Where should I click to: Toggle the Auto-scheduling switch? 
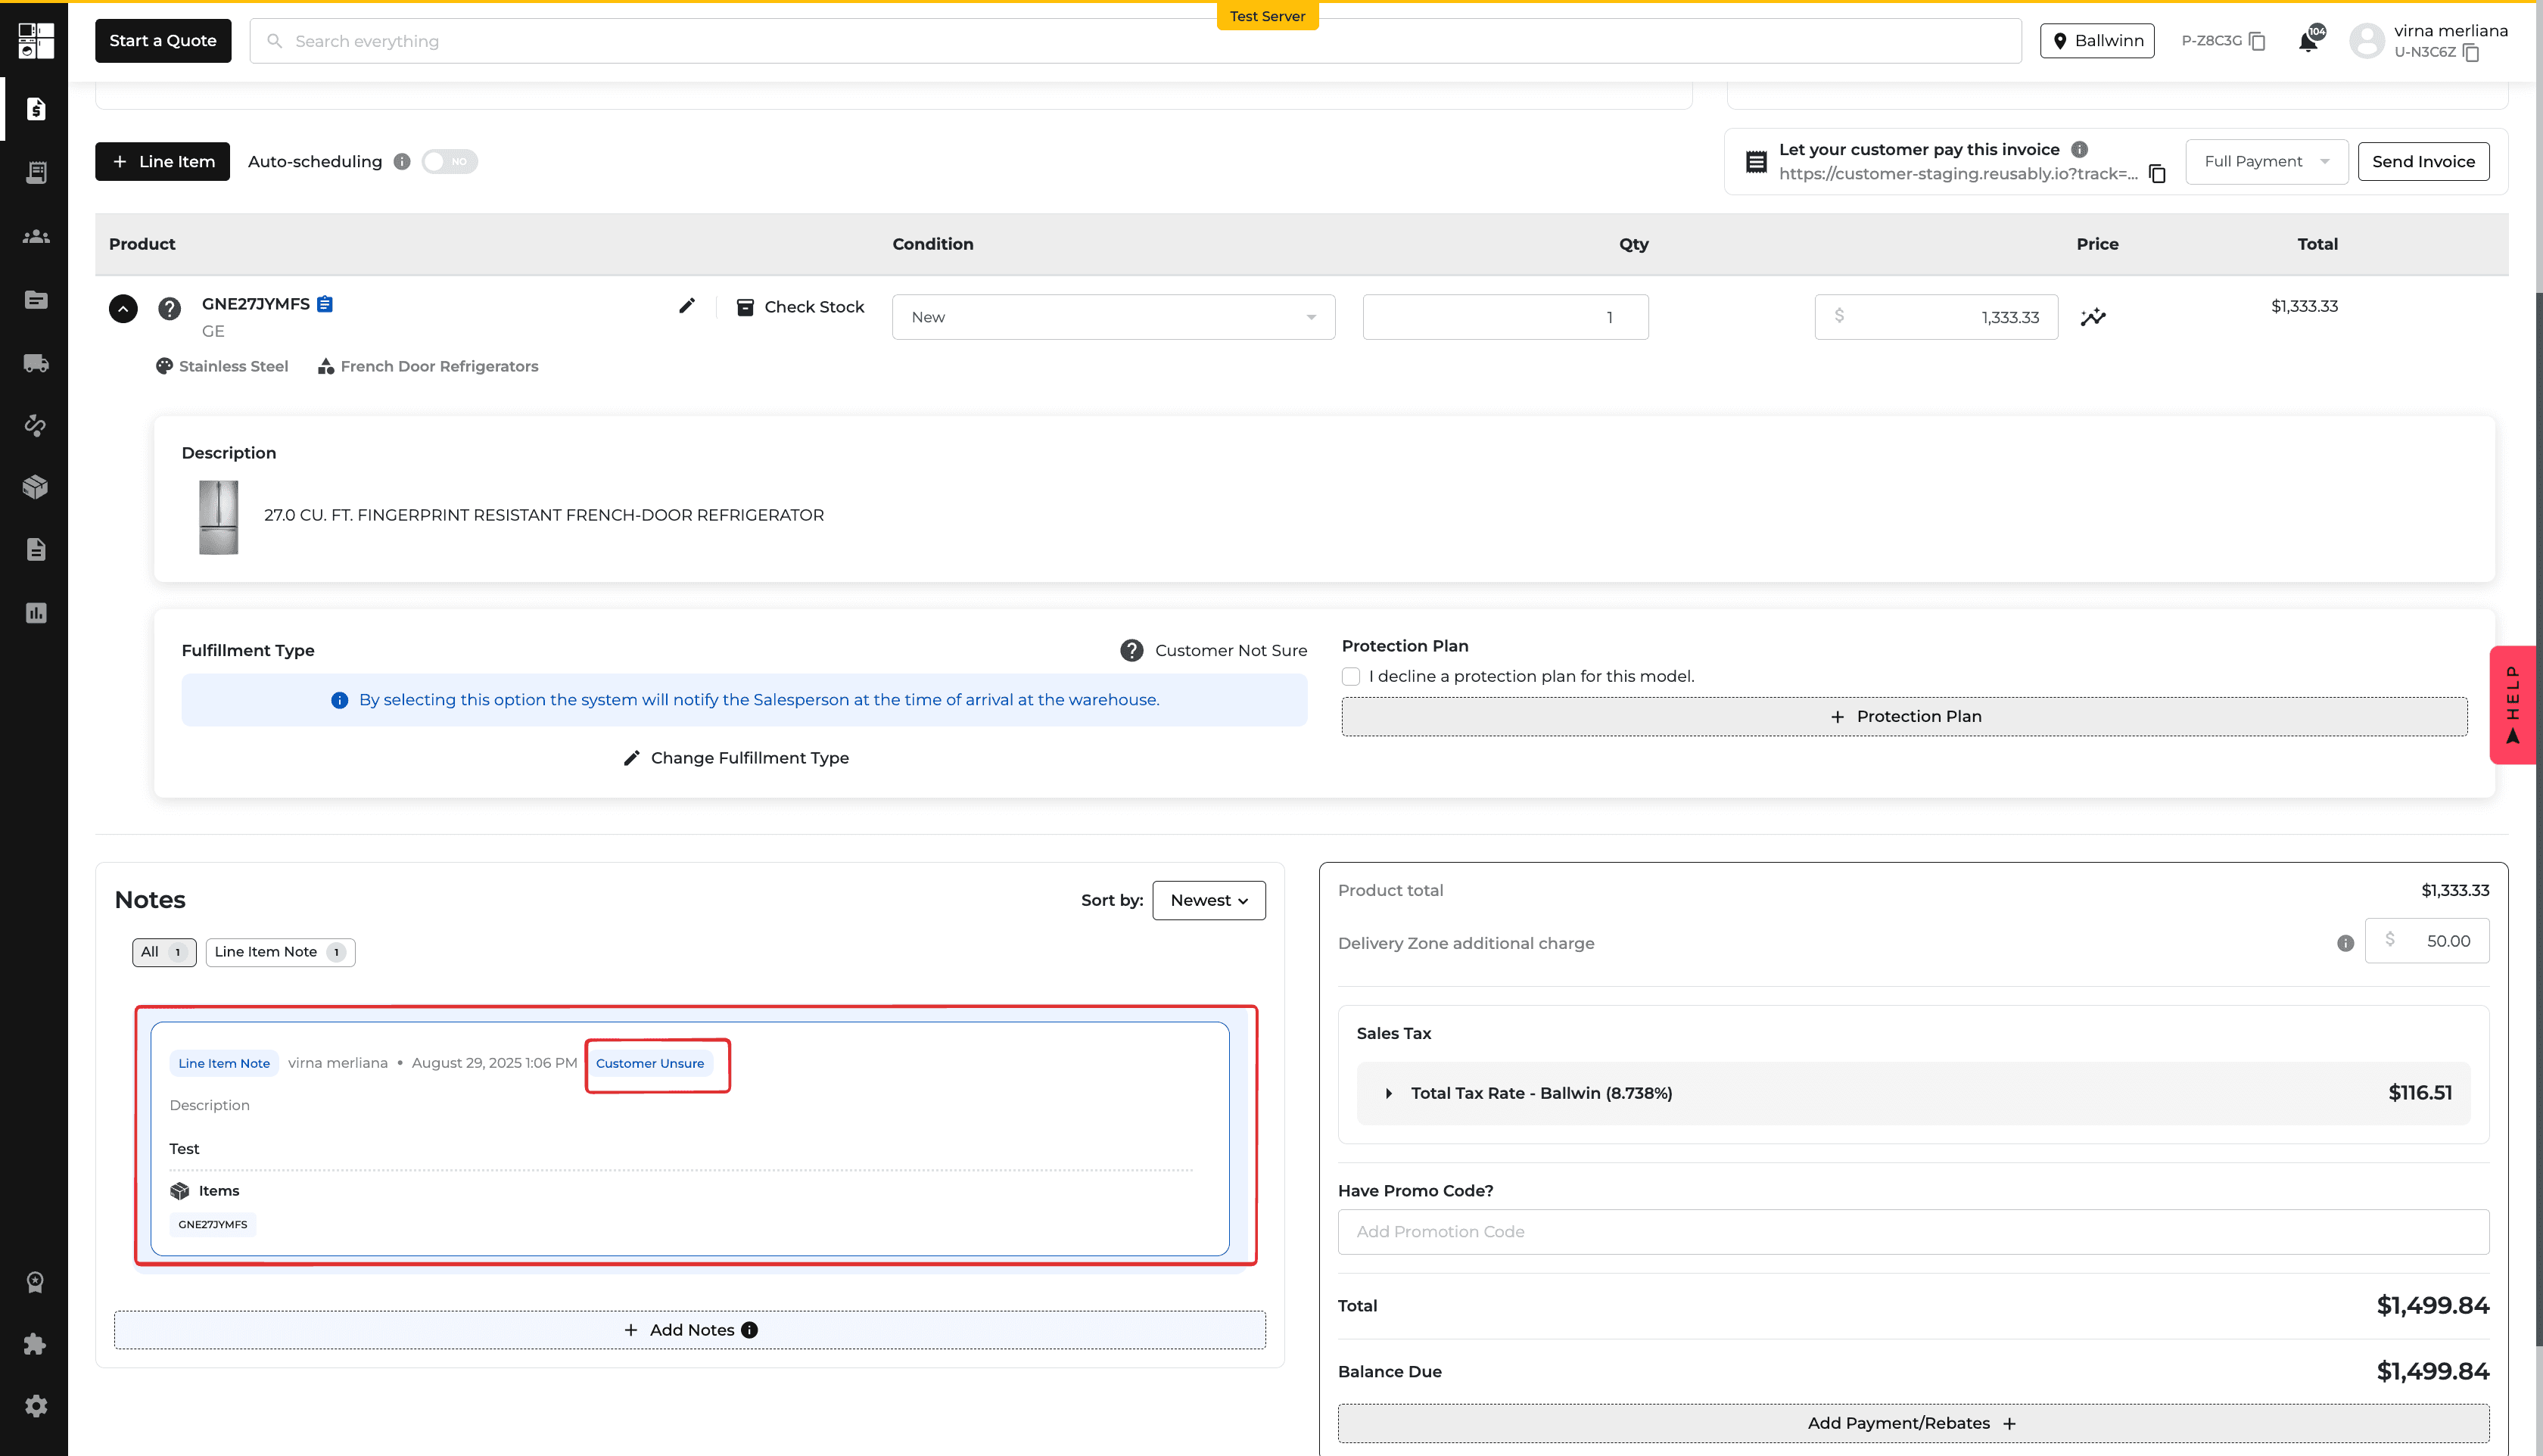[x=449, y=161]
